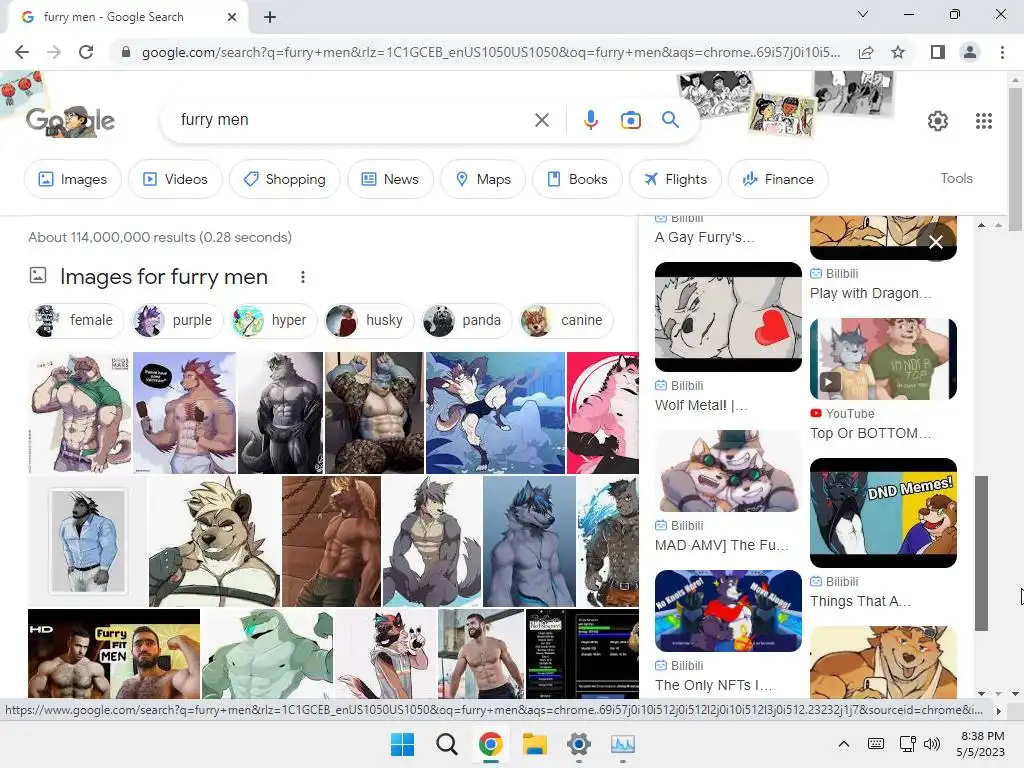Switch to Shopping results tab
This screenshot has height=768, width=1024.
(284, 179)
